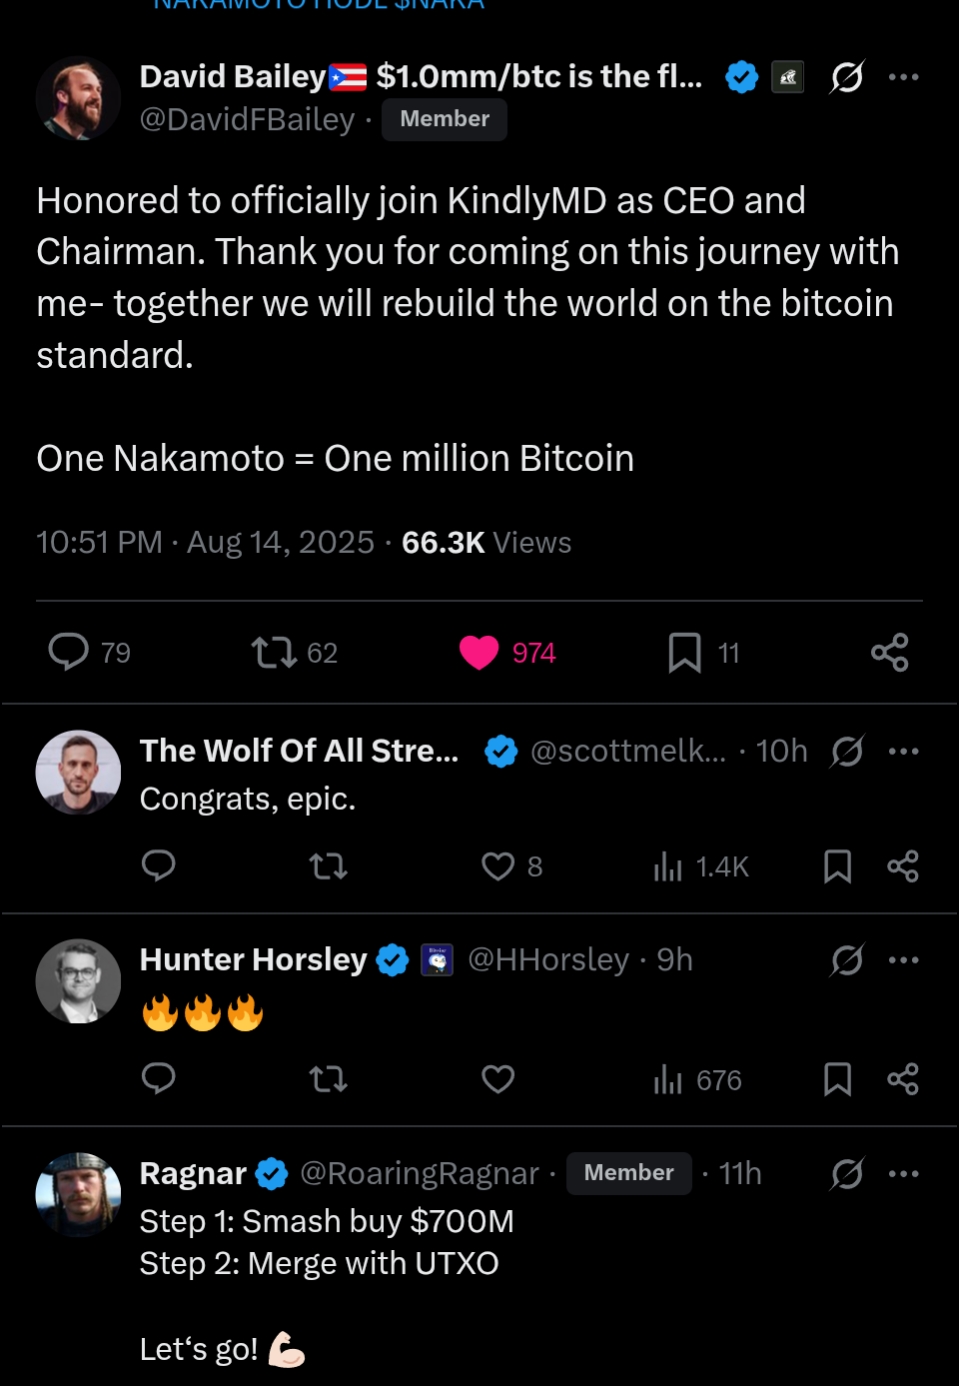Share Hunter Horsley's reply
Image resolution: width=959 pixels, height=1386 pixels.
tap(902, 1079)
